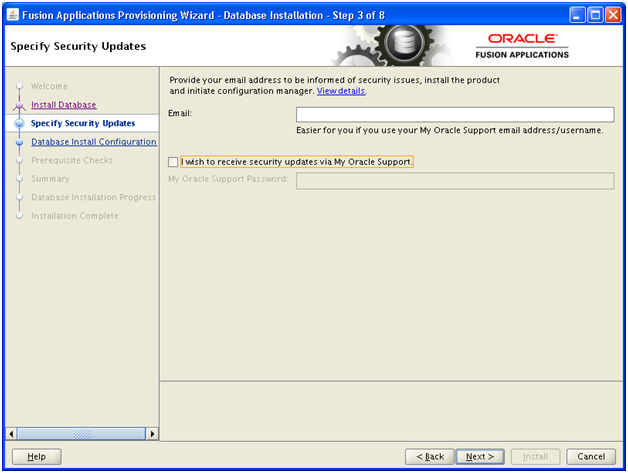Screen dimensions: 628x473
Task: Proceed with the Next button
Action: point(480,457)
